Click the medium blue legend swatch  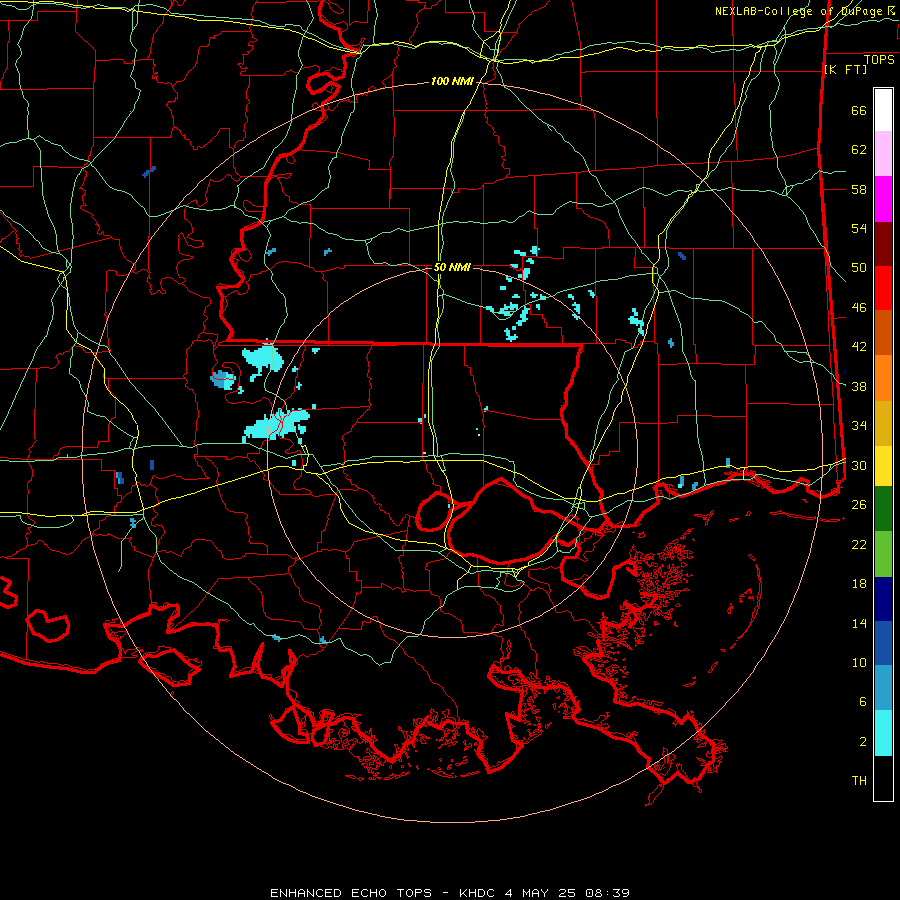[883, 643]
